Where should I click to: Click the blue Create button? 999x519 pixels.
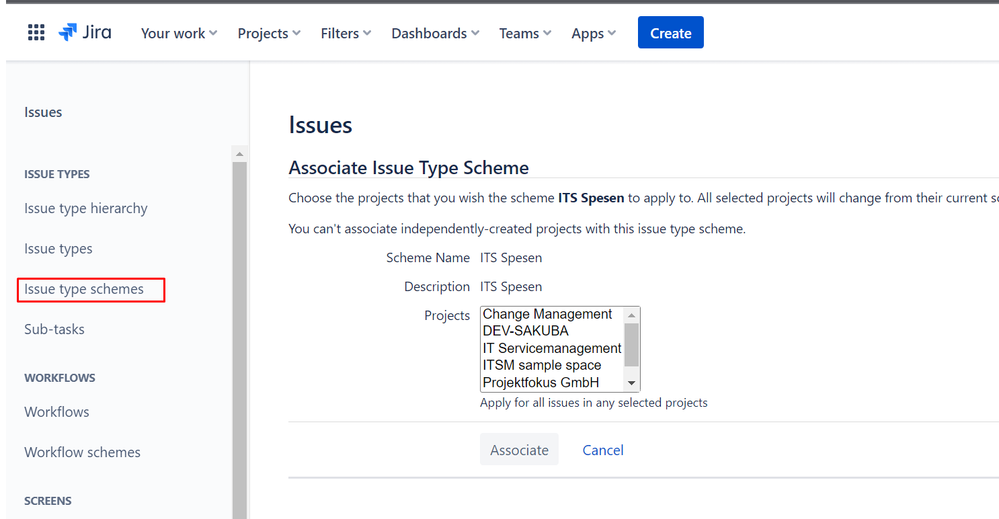tap(670, 32)
